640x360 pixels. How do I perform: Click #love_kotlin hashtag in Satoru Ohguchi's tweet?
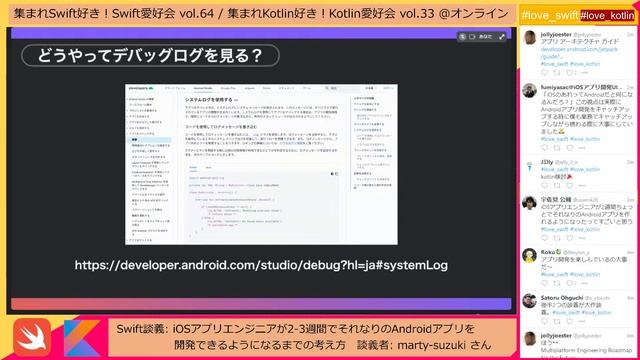[x=596, y=313]
